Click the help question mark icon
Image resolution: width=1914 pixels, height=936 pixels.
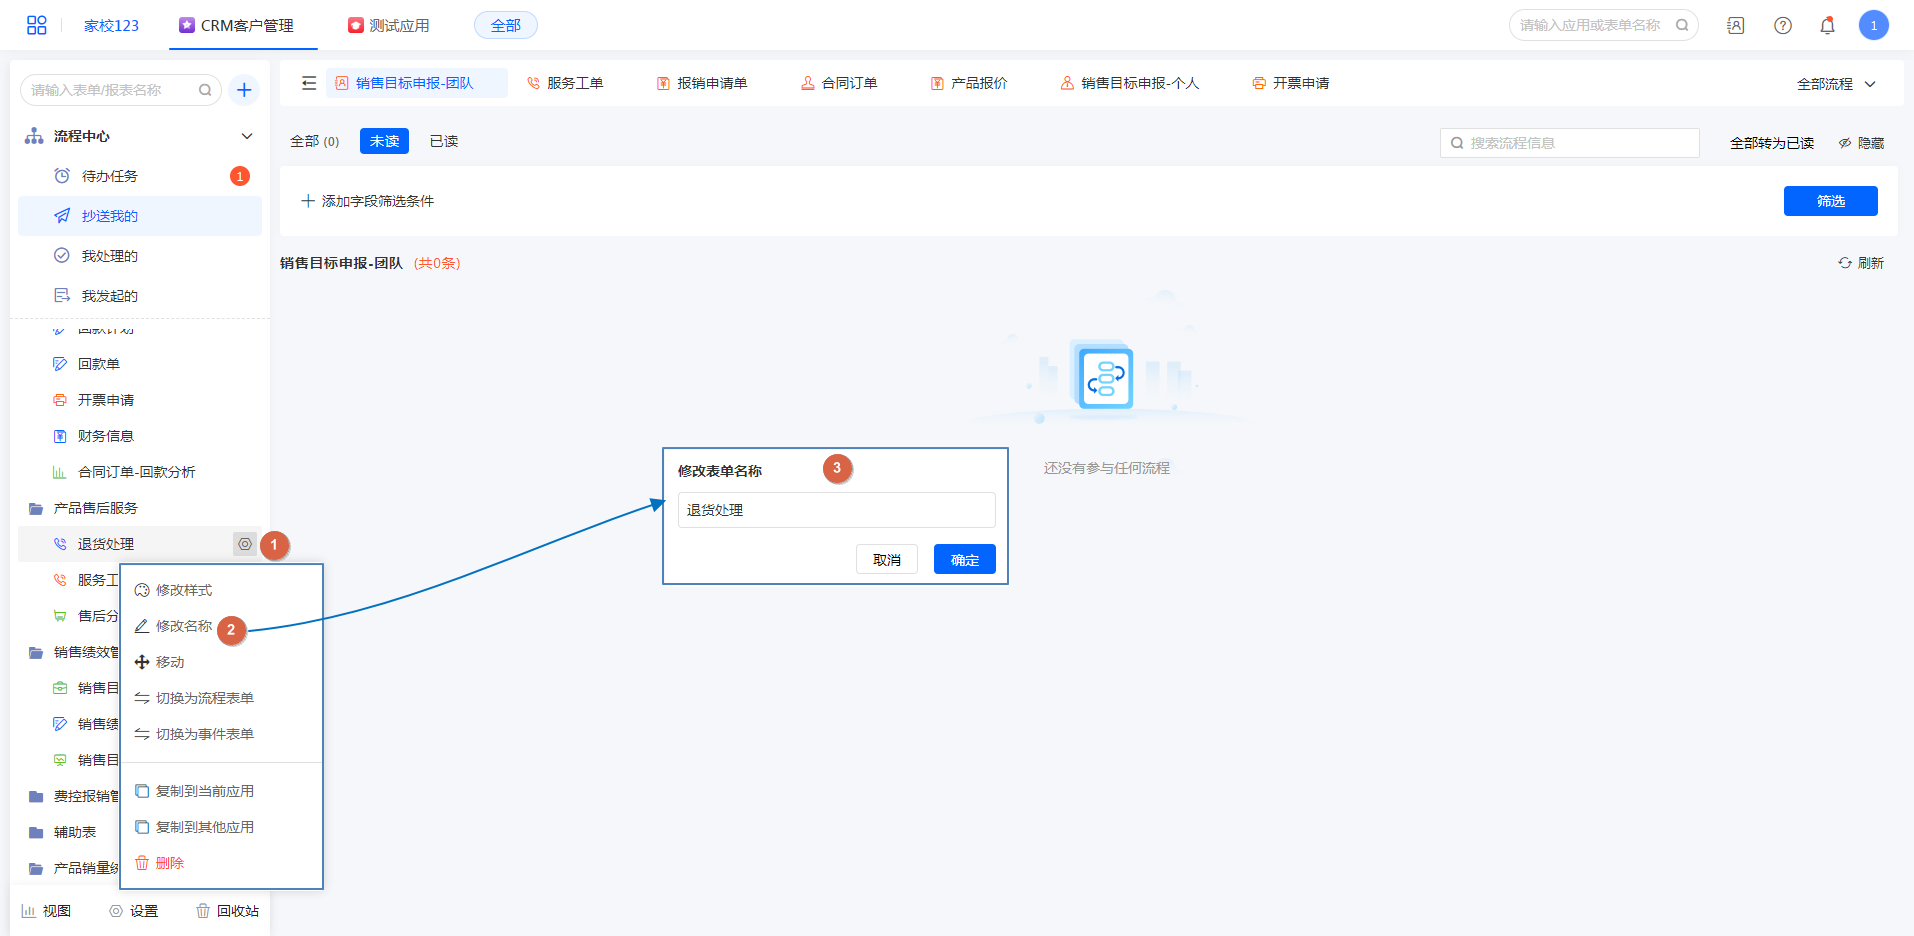click(1782, 26)
